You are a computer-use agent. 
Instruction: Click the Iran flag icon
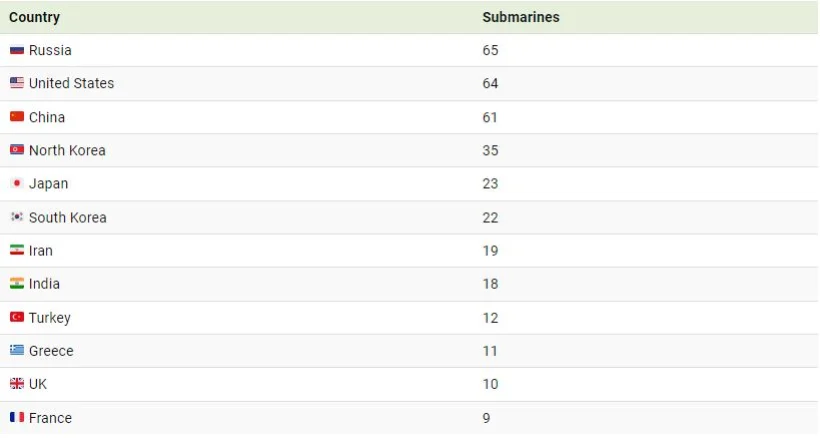pos(17,250)
